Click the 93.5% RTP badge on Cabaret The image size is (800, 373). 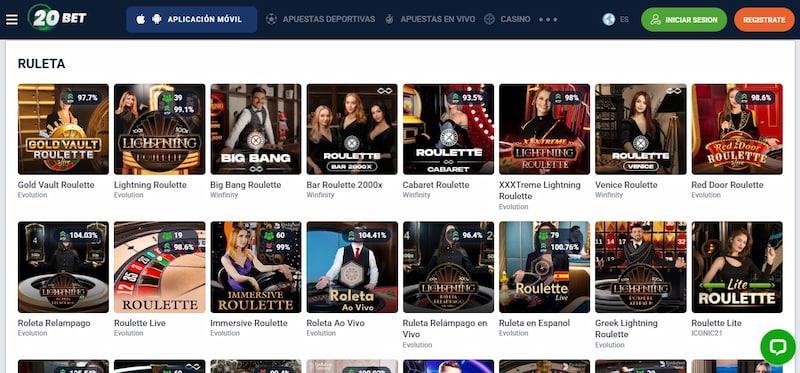[x=465, y=97]
